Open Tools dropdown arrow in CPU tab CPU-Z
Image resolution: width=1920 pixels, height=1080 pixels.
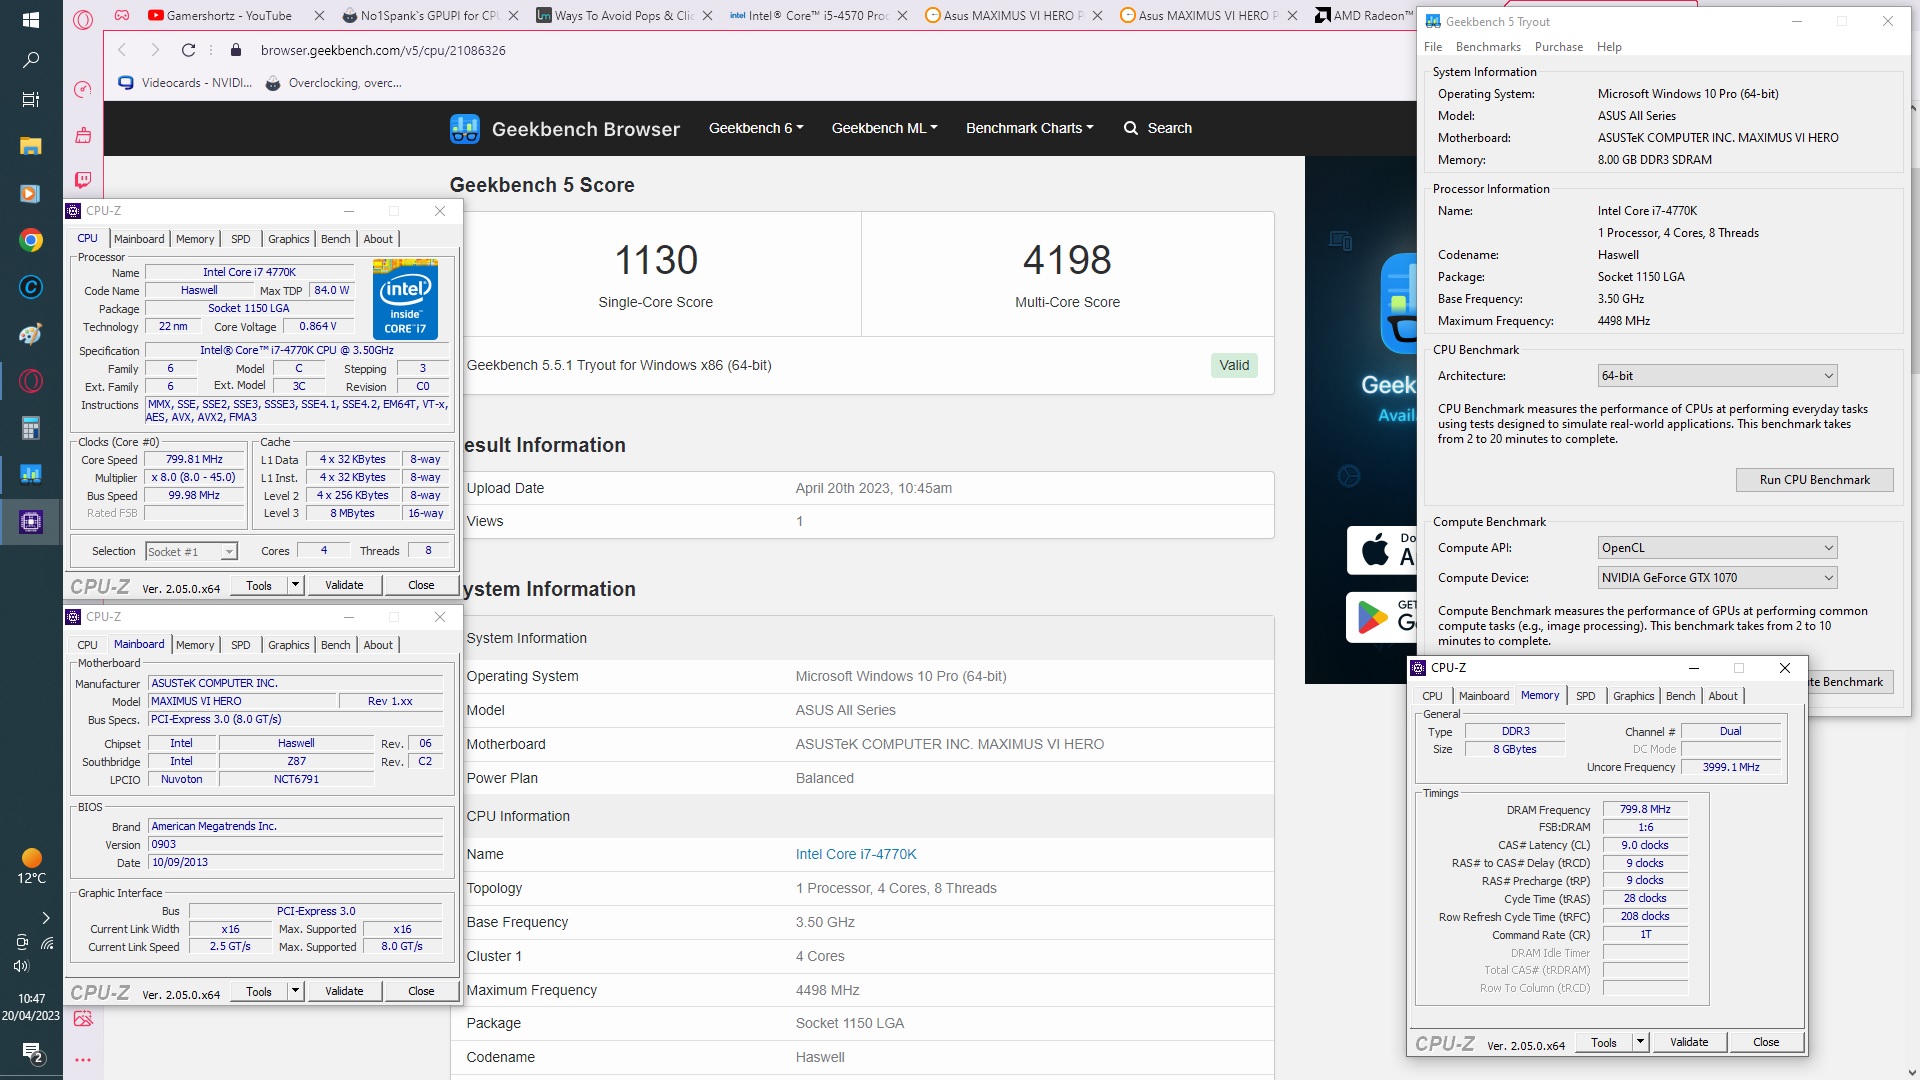click(295, 585)
